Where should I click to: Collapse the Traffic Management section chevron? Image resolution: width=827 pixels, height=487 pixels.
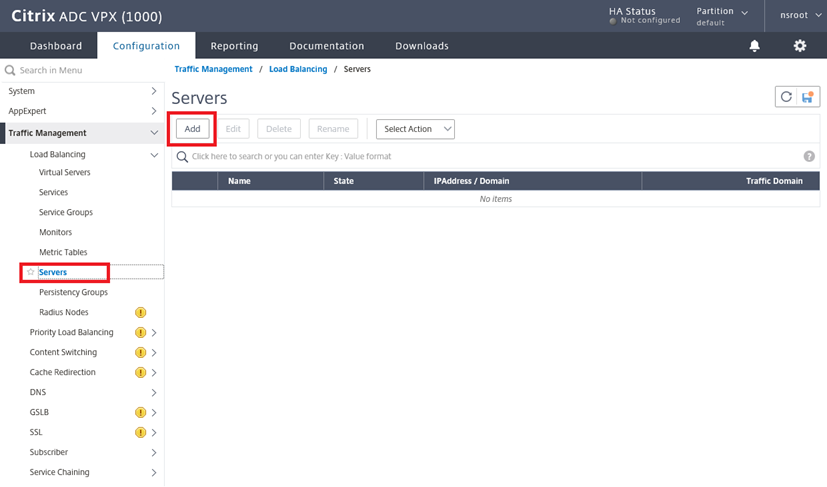coord(154,133)
